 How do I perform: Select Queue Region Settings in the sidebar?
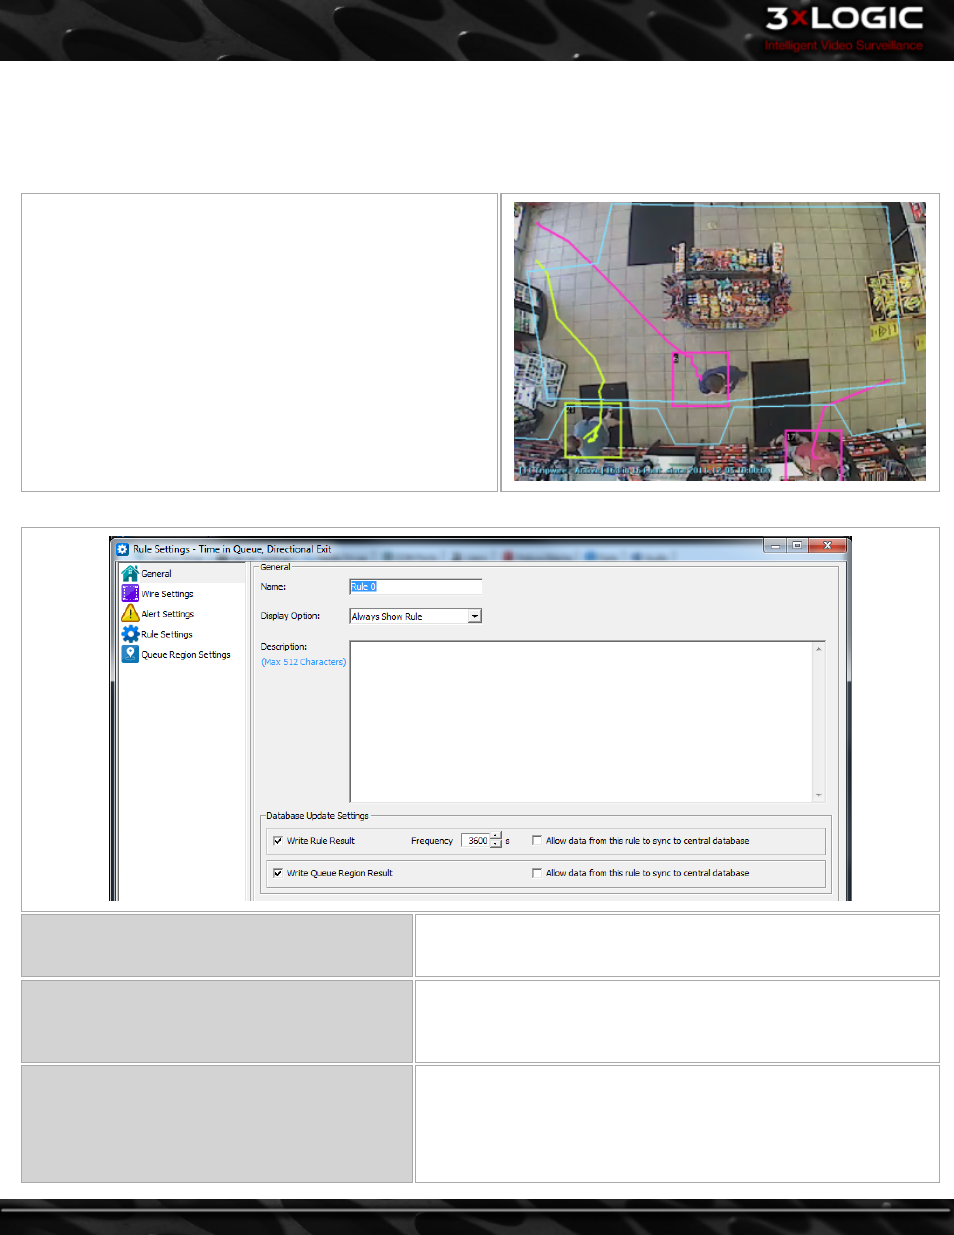pos(185,655)
